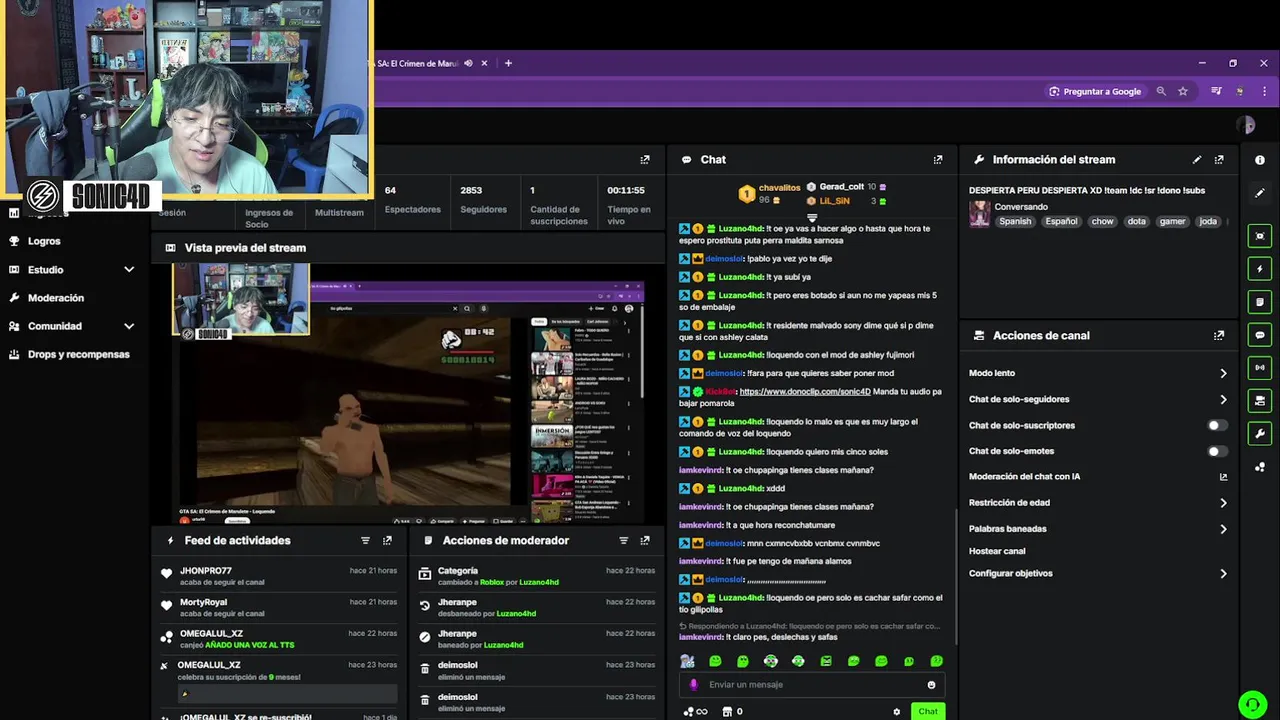
Task: Toggle Chat de solo-emotes switch
Action: [1217, 451]
